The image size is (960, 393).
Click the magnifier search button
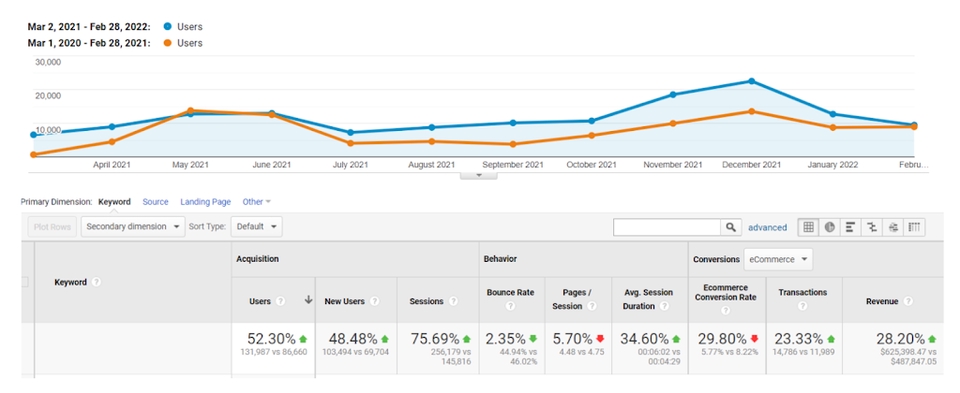click(x=730, y=227)
